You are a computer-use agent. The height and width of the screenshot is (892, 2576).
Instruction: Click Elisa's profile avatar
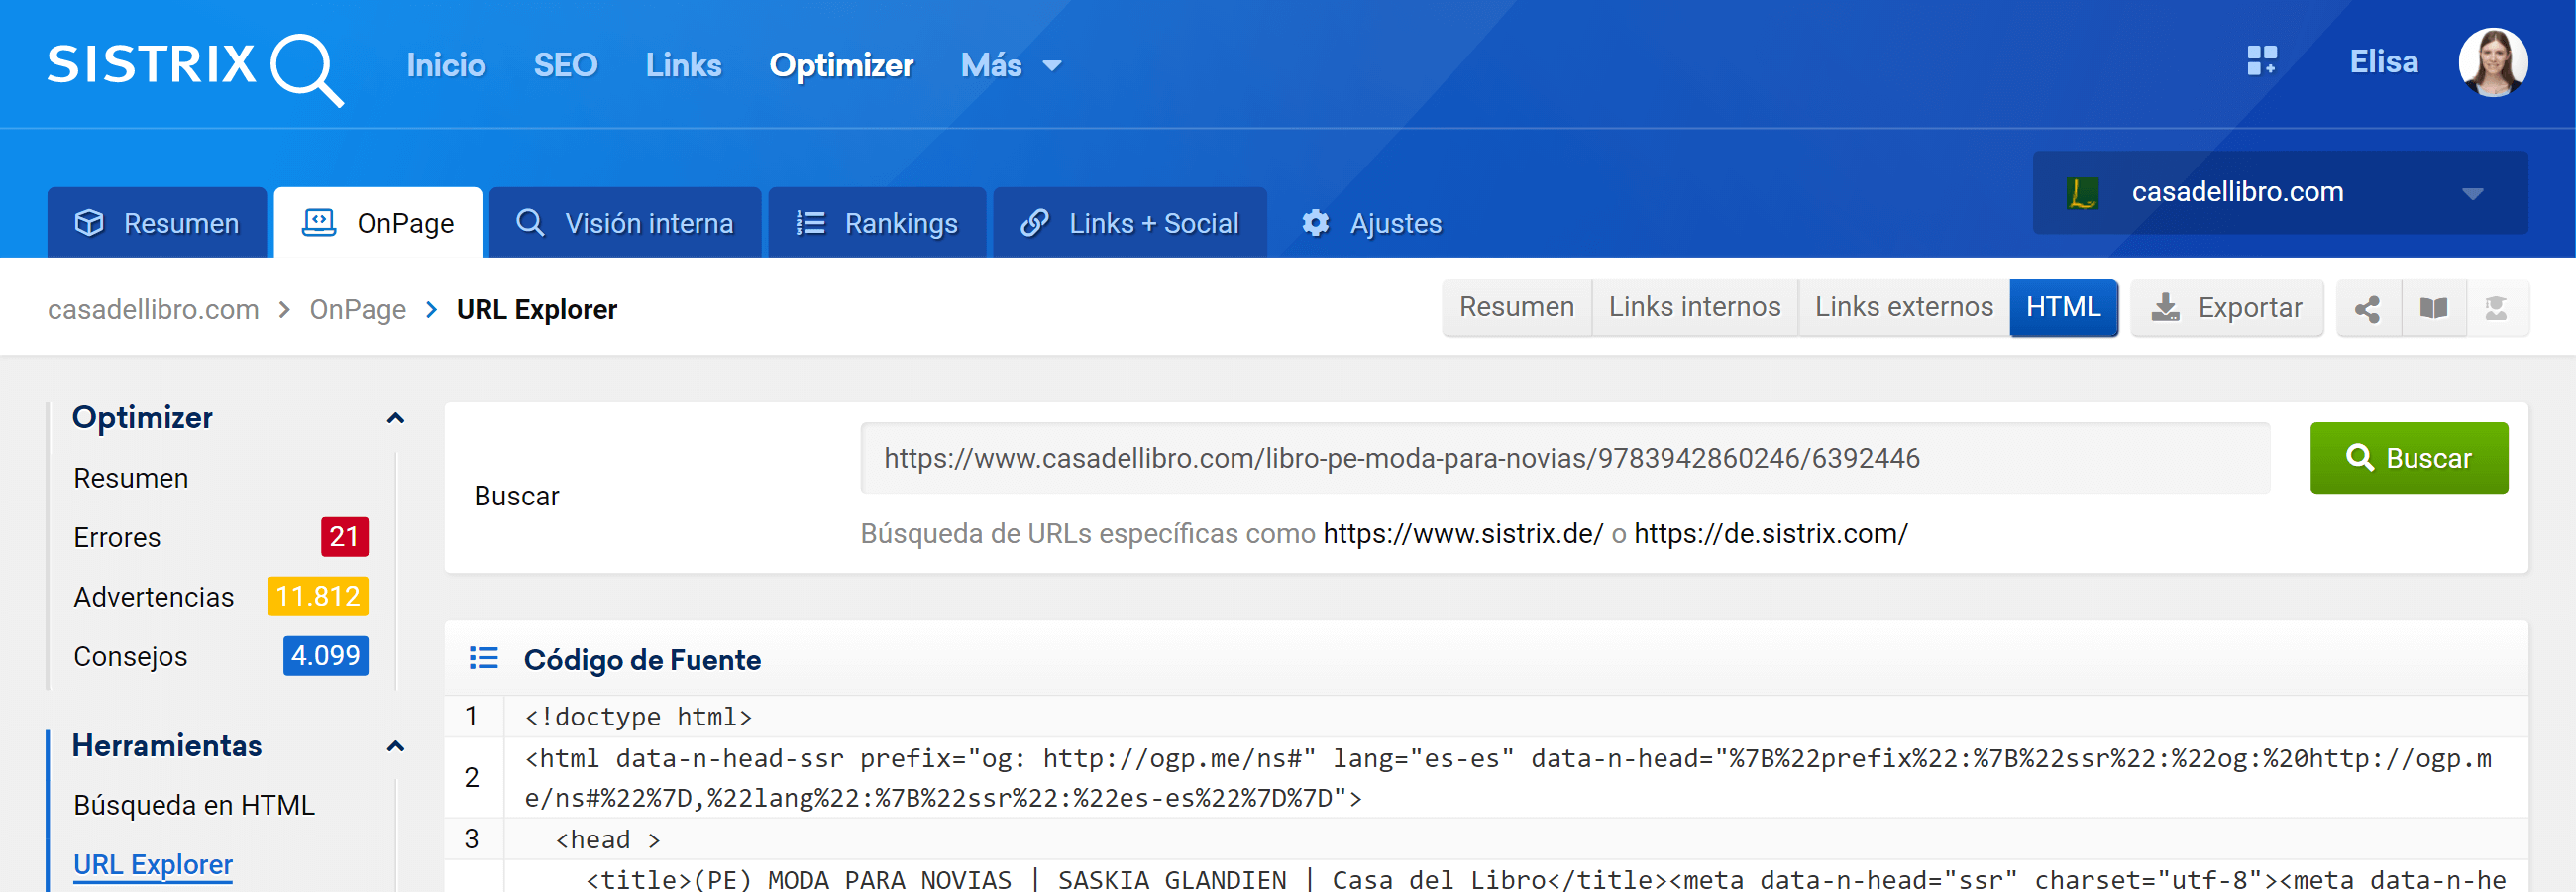point(2491,63)
